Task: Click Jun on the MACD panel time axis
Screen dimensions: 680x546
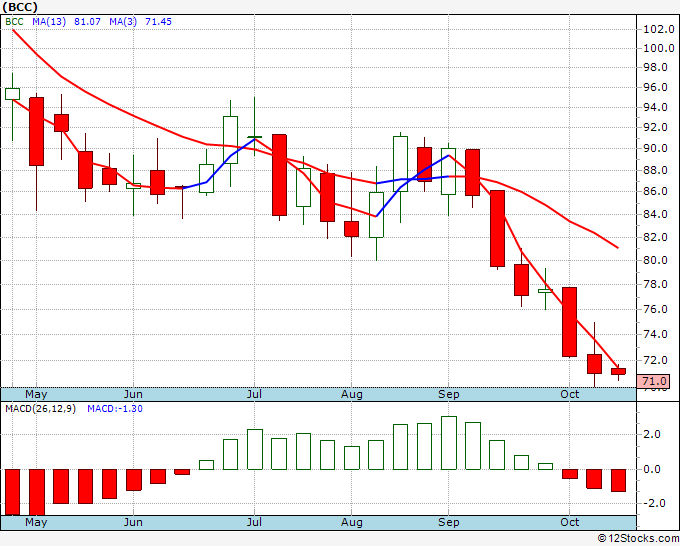Action: (133, 523)
